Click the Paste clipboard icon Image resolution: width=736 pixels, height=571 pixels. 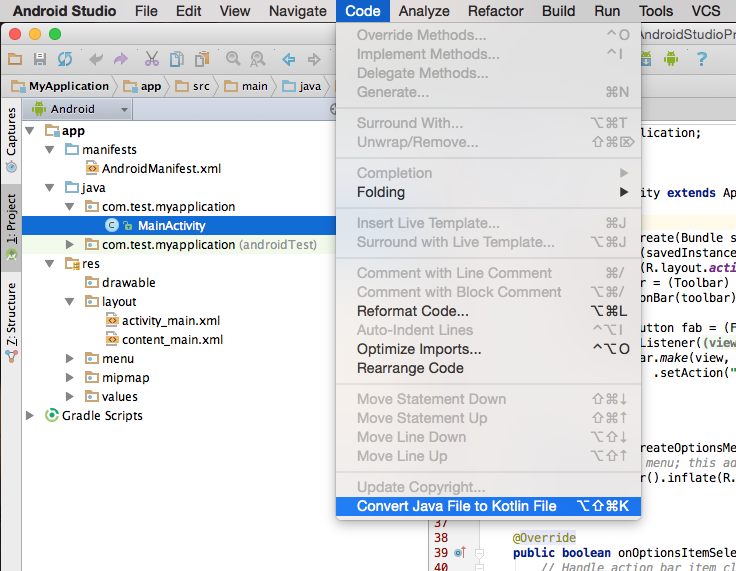point(202,59)
